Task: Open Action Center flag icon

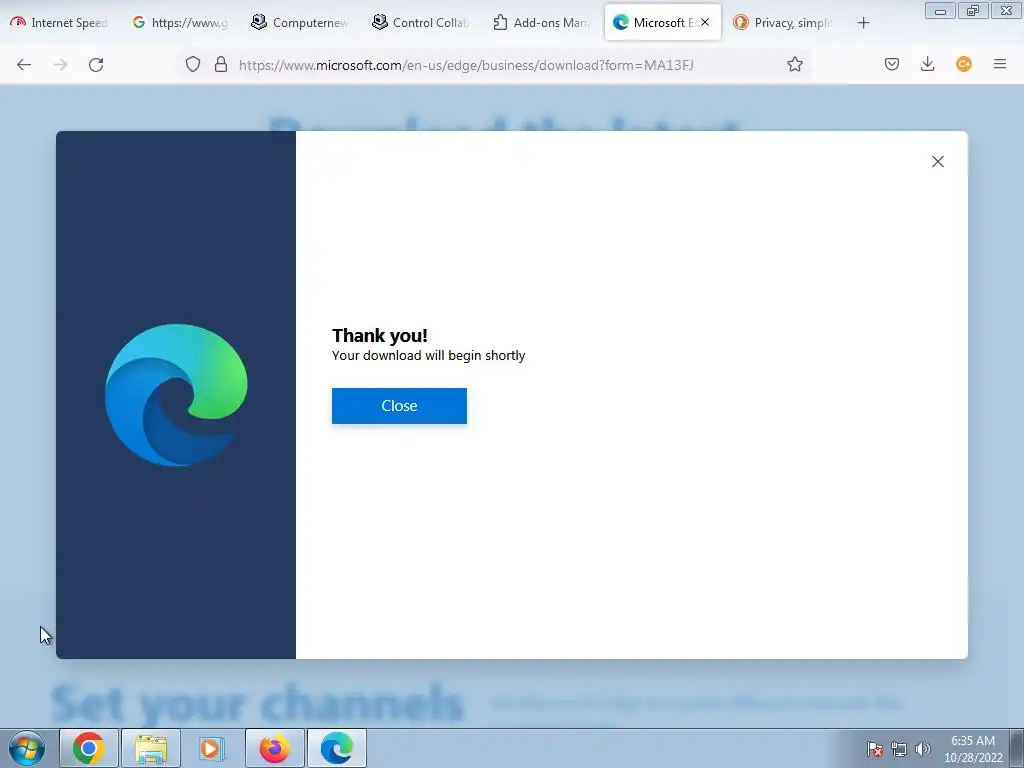Action: pyautogui.click(x=875, y=749)
